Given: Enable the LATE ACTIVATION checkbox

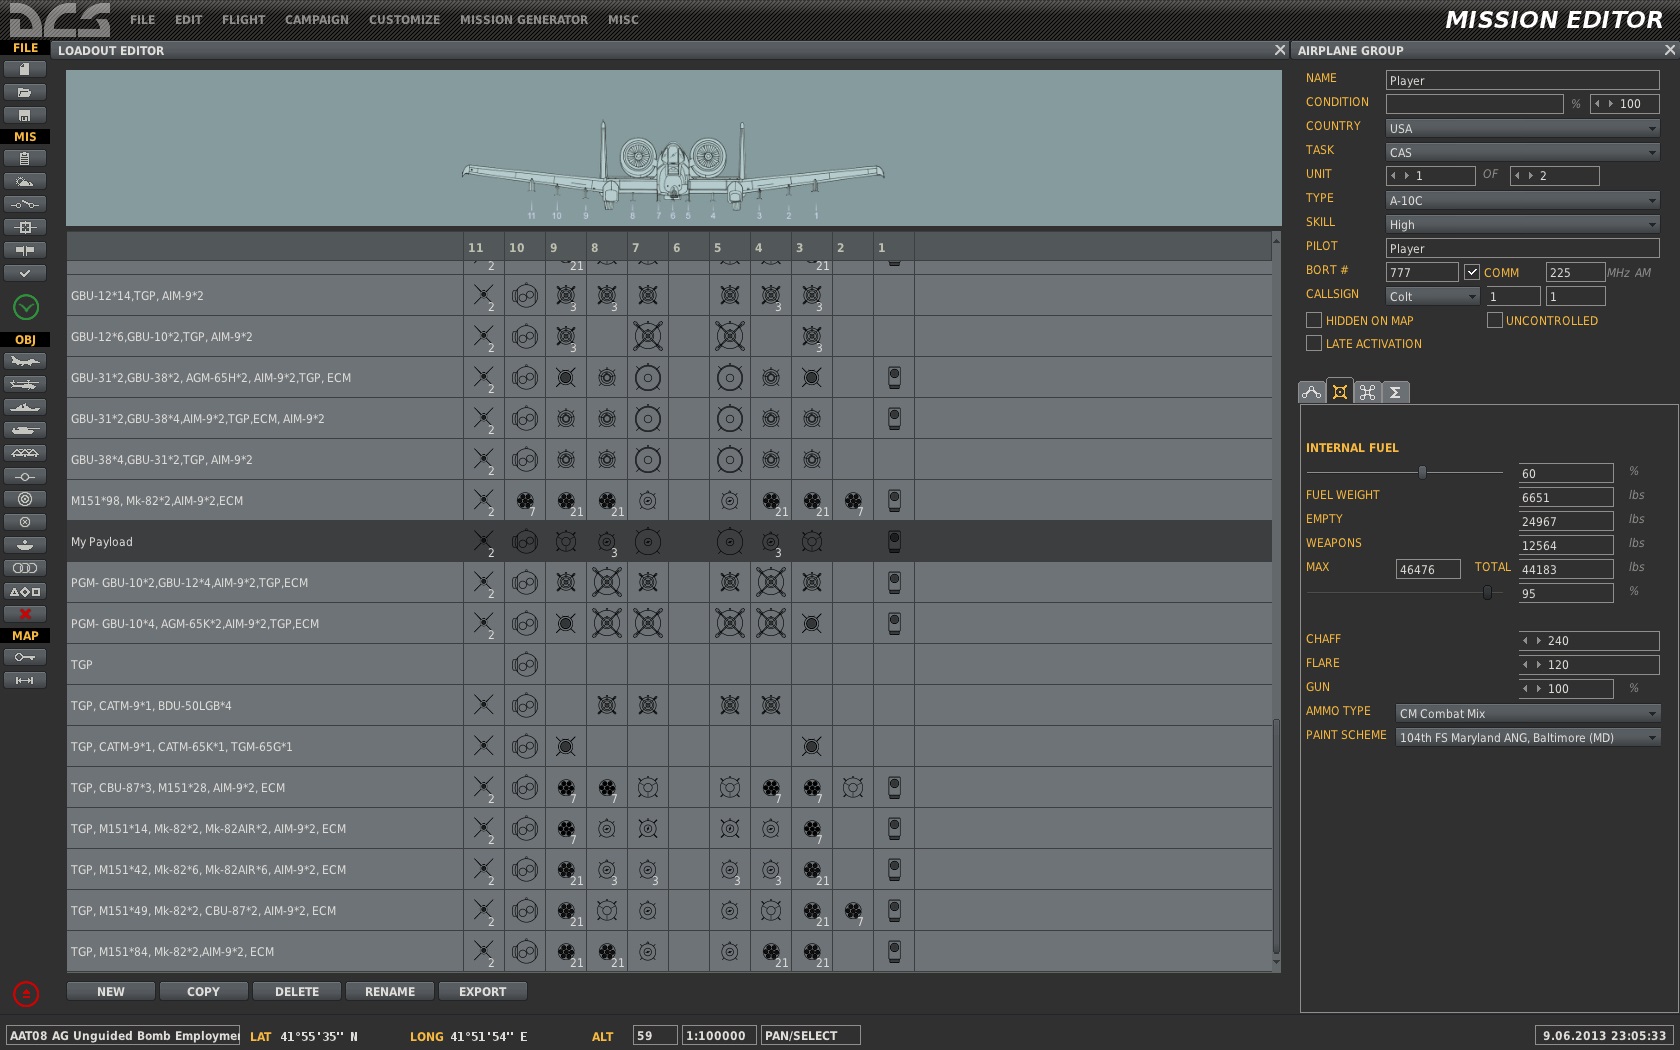Looking at the screenshot, I should (1314, 343).
